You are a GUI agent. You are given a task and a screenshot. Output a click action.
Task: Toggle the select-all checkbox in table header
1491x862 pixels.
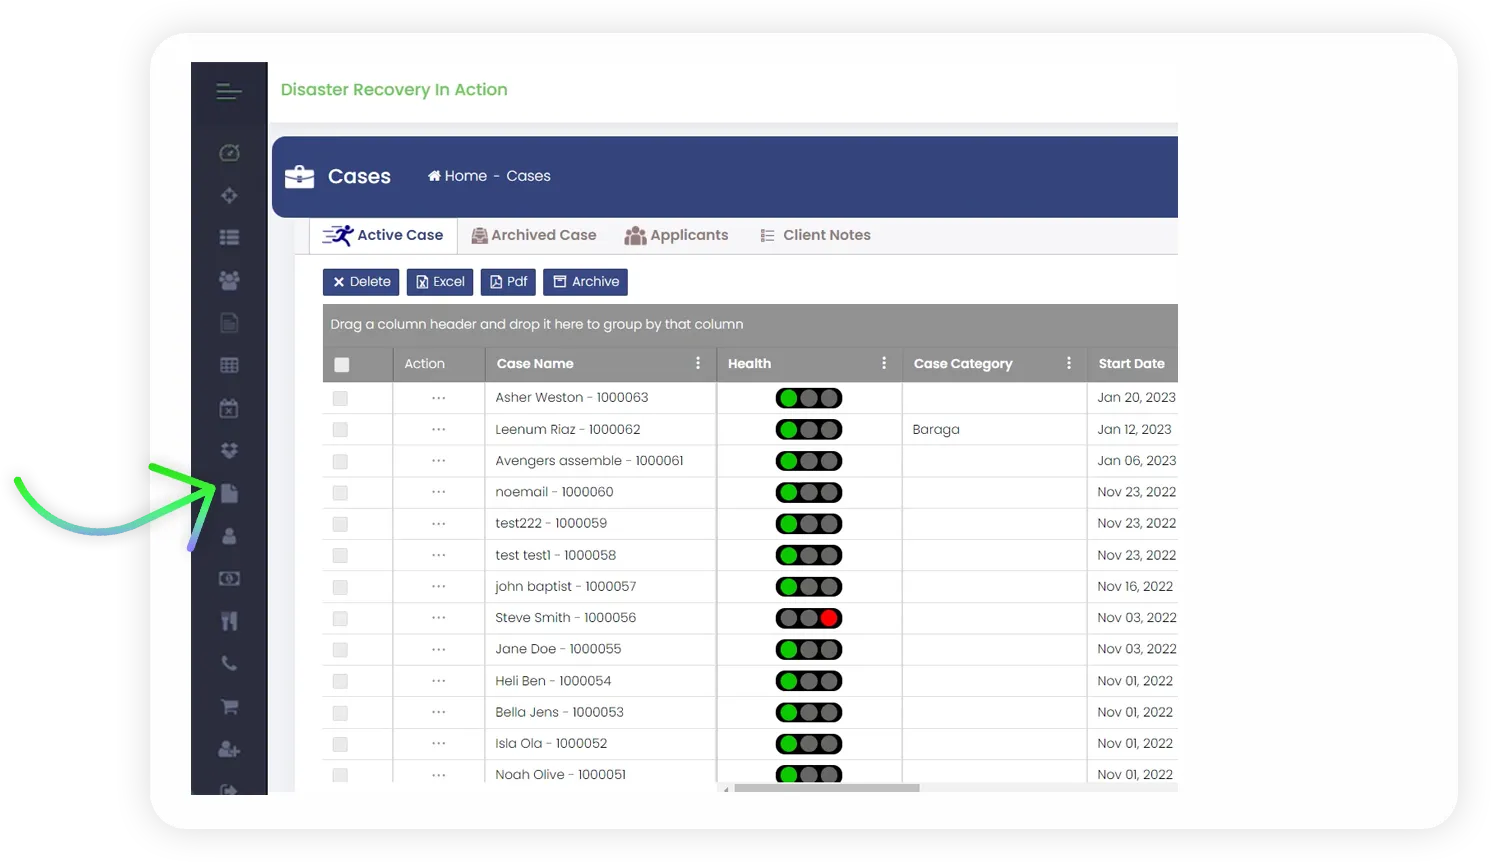pyautogui.click(x=342, y=365)
